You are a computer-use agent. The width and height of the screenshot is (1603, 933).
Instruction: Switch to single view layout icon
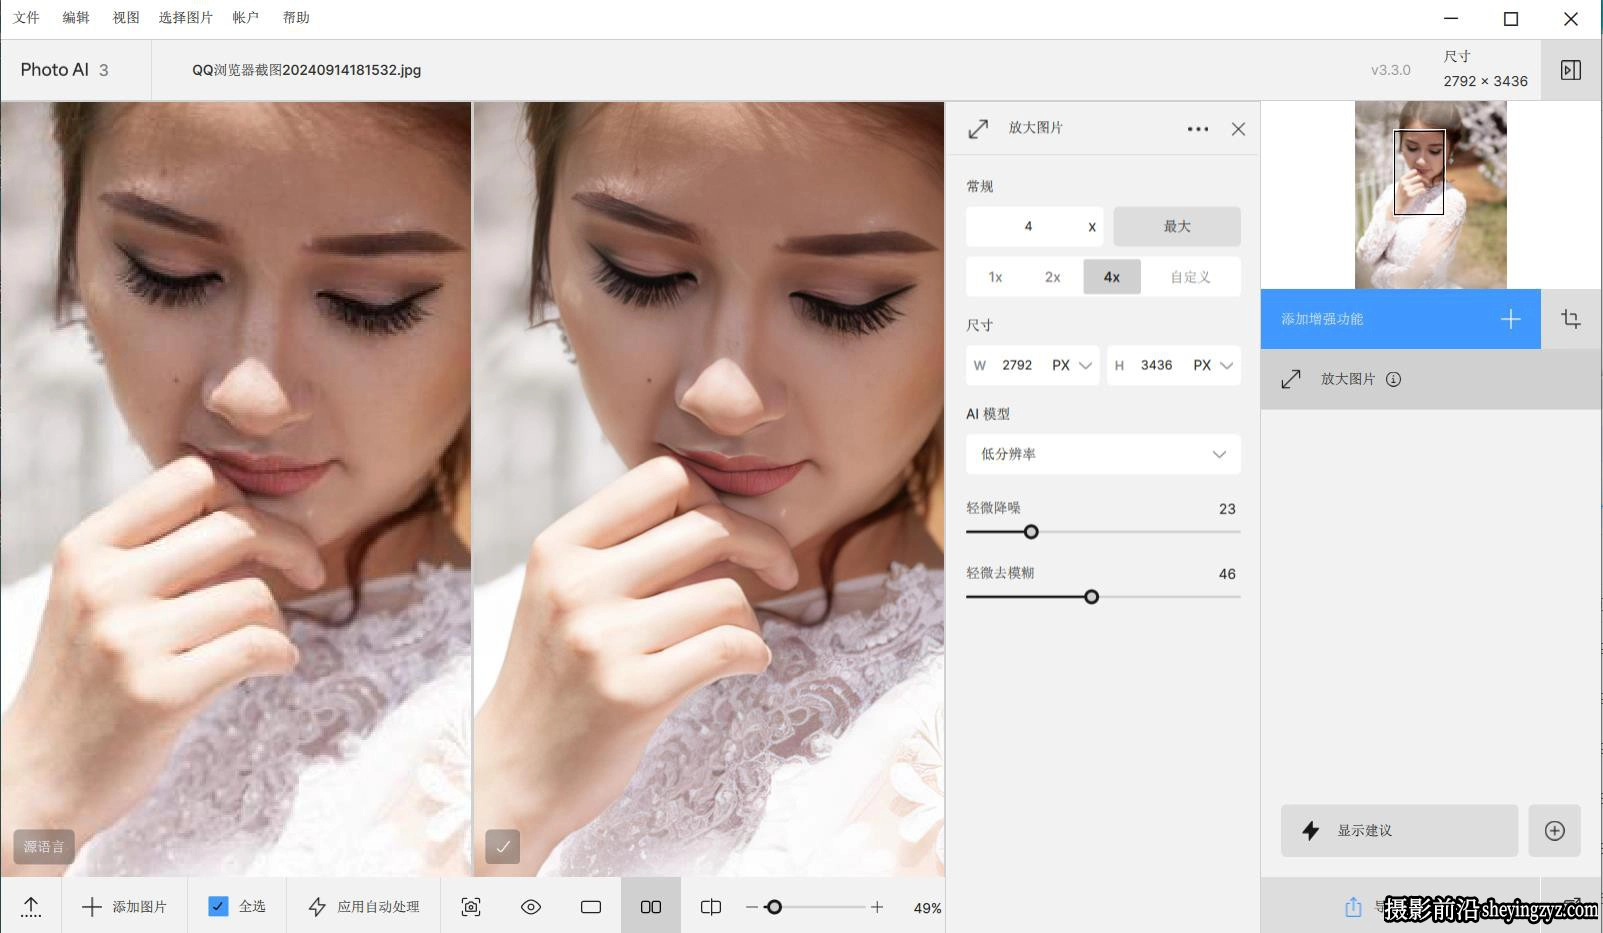click(x=591, y=907)
